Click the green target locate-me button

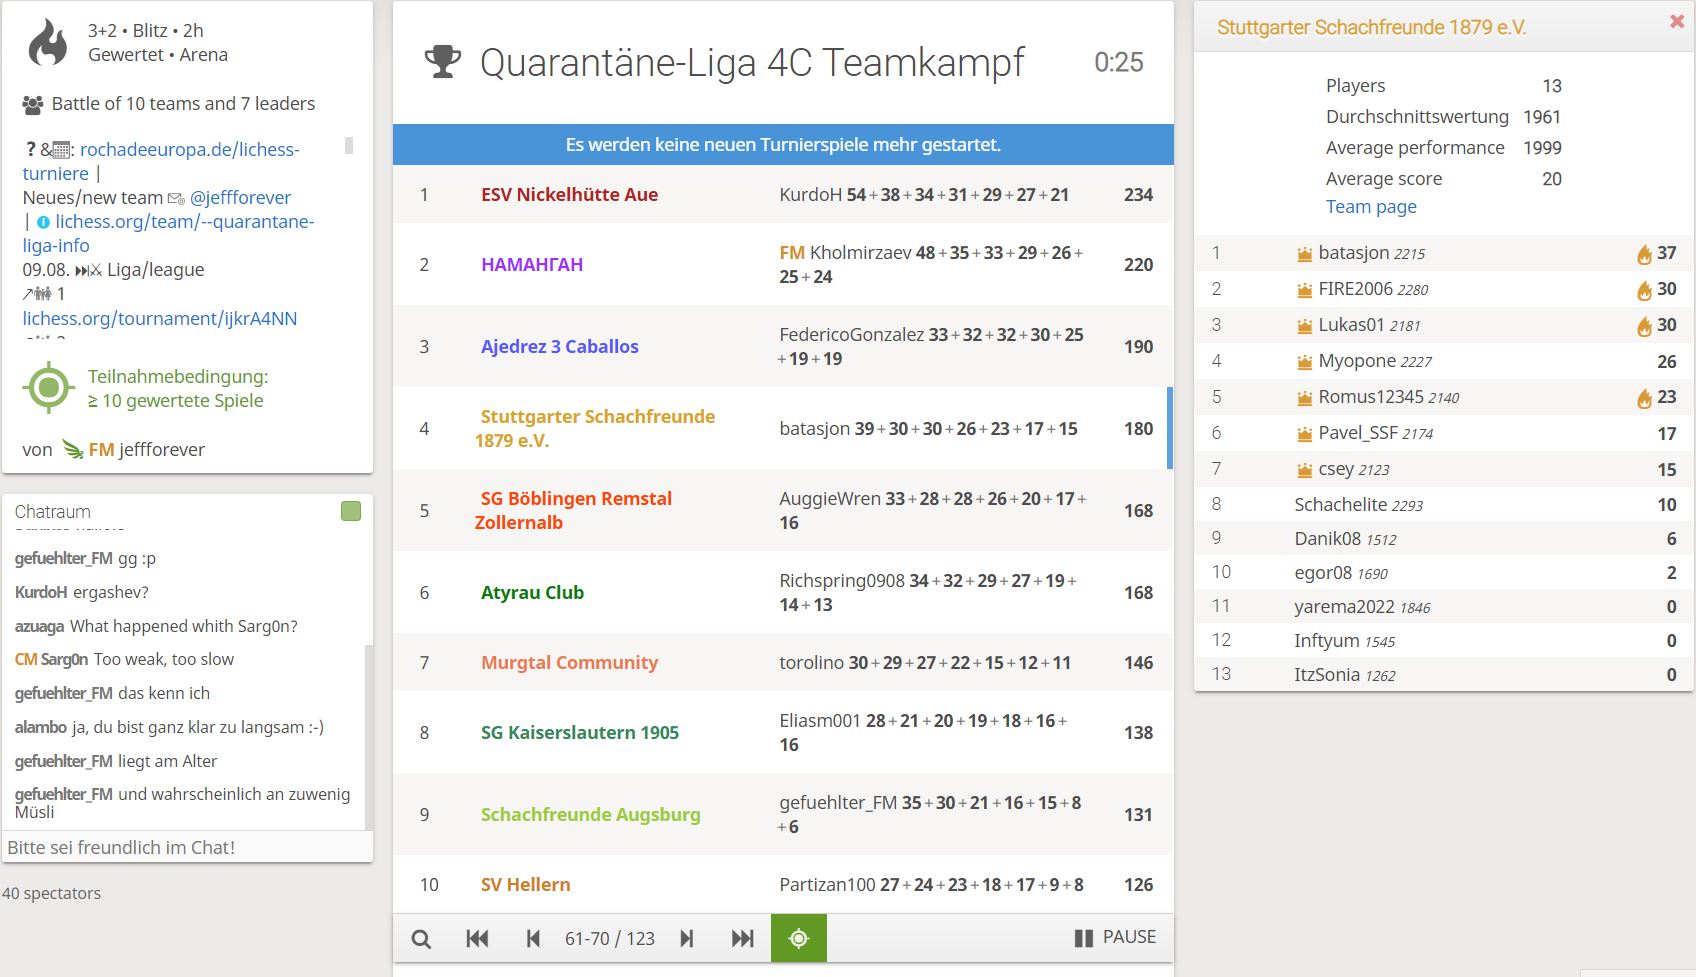(x=798, y=938)
